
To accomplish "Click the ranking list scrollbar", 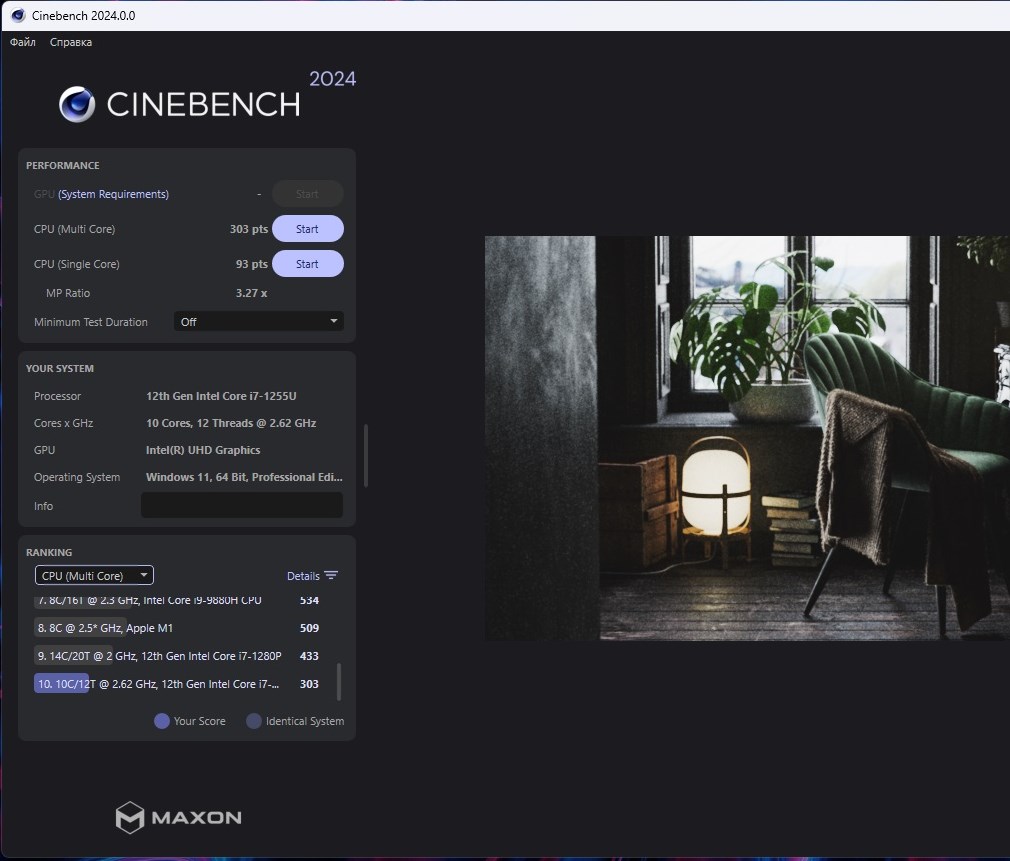I will coord(339,682).
